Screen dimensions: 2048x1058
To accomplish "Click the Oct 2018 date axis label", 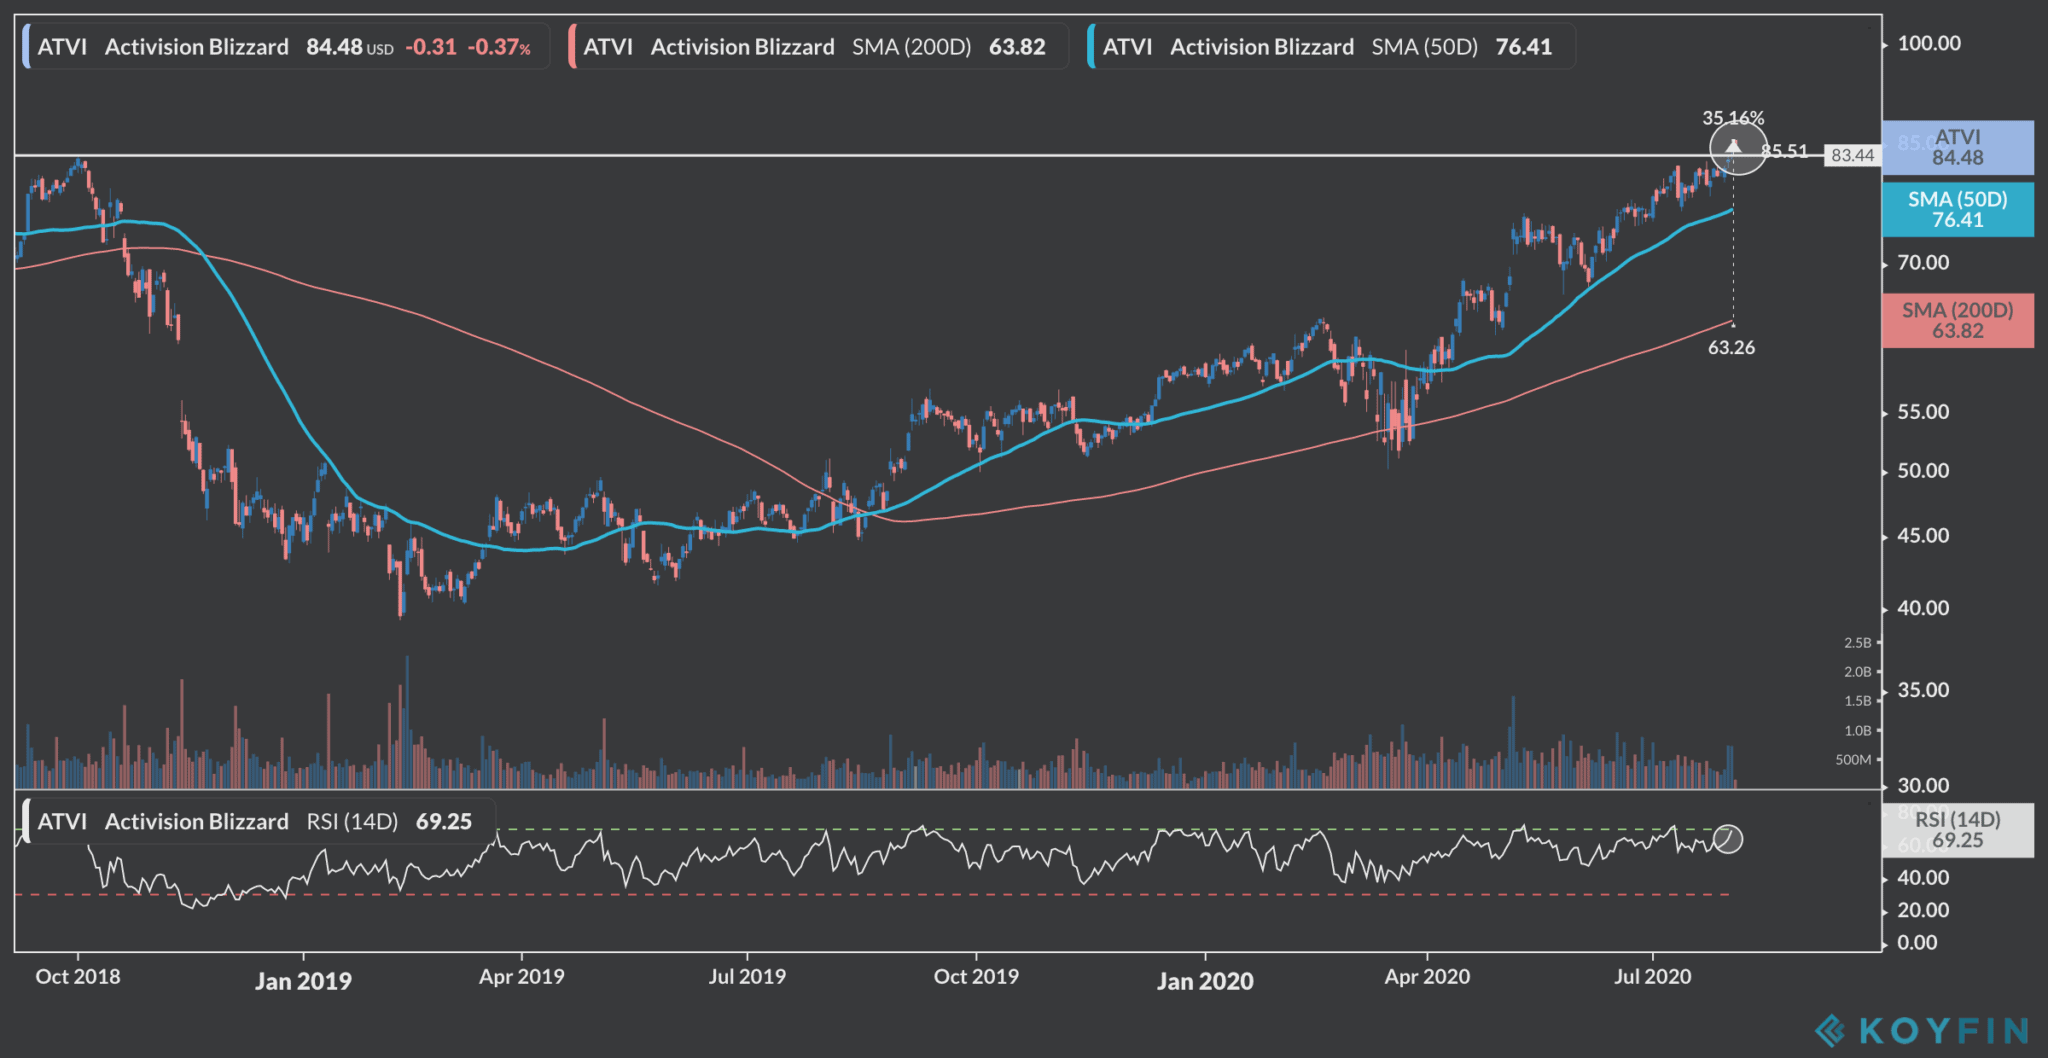I will [x=78, y=976].
